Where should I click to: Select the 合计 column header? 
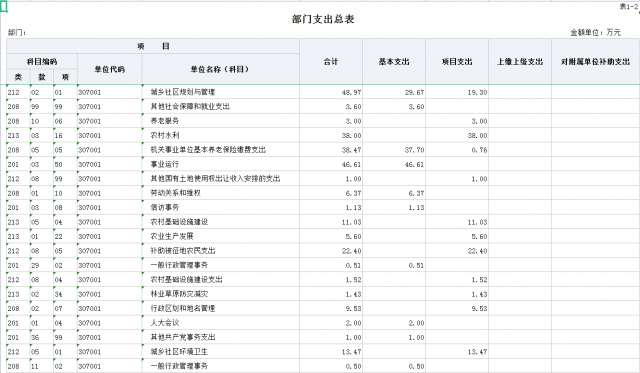pyautogui.click(x=331, y=62)
